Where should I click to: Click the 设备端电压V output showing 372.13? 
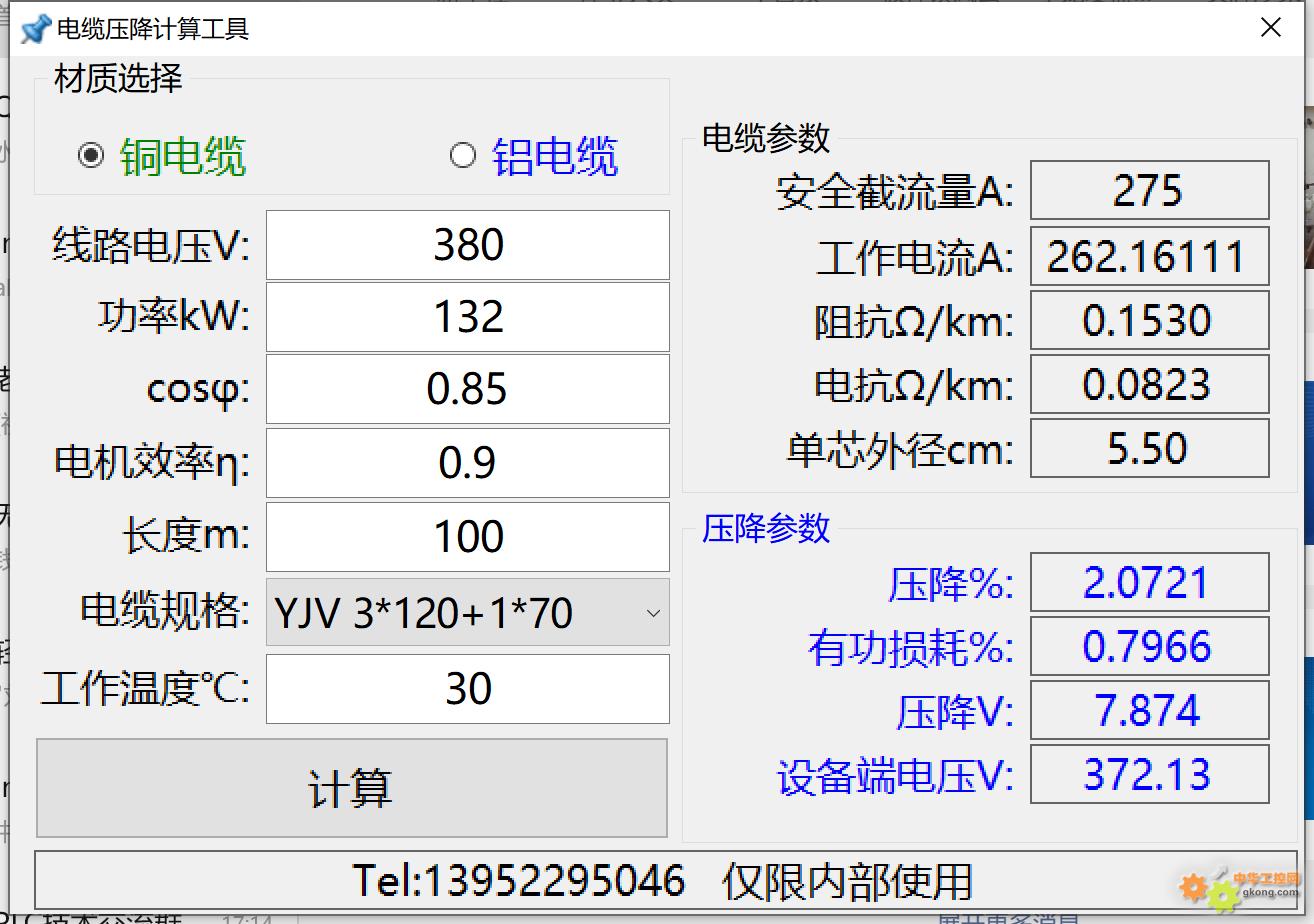(1148, 774)
